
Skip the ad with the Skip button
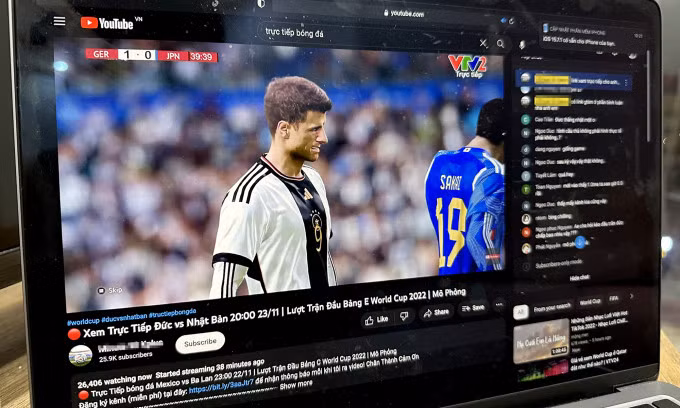pyautogui.click(x=110, y=290)
